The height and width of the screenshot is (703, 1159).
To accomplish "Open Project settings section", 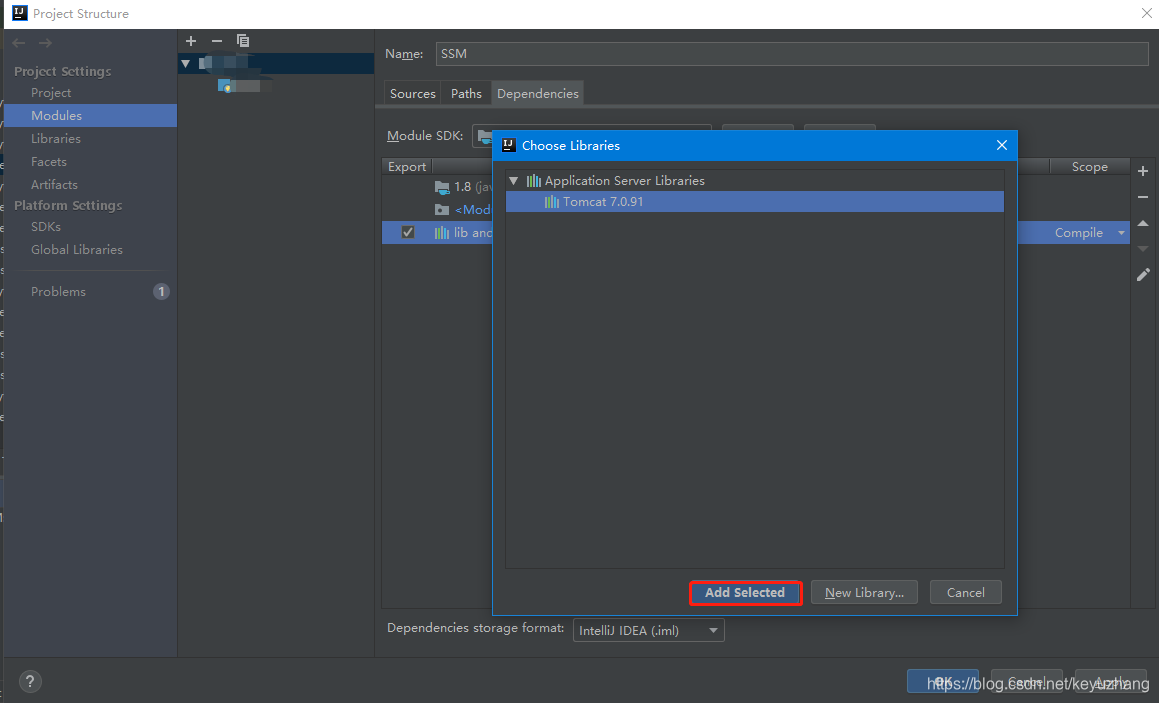I will 51,92.
